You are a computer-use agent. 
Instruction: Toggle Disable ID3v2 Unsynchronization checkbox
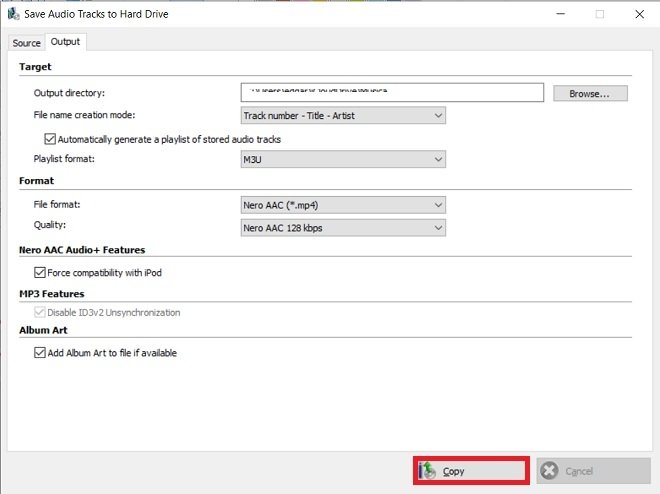pyautogui.click(x=40, y=312)
